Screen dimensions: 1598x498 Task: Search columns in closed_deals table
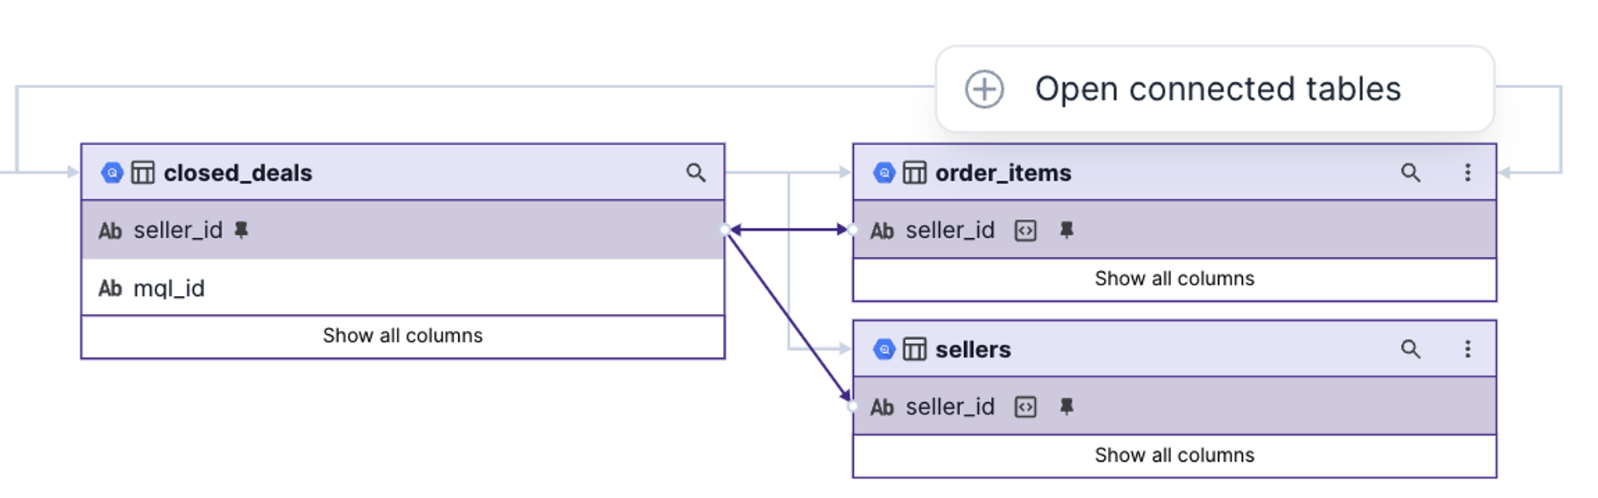point(696,173)
